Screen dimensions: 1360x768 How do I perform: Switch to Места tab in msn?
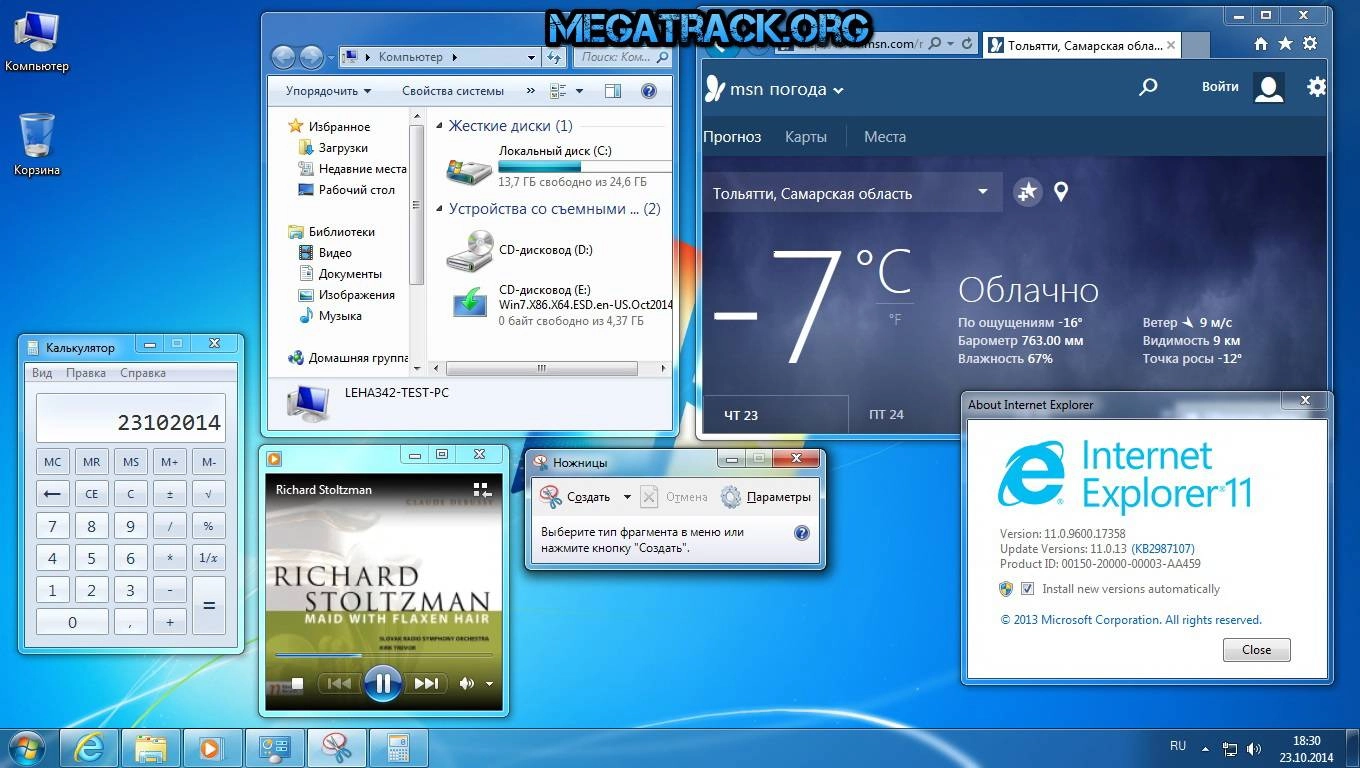coord(885,137)
